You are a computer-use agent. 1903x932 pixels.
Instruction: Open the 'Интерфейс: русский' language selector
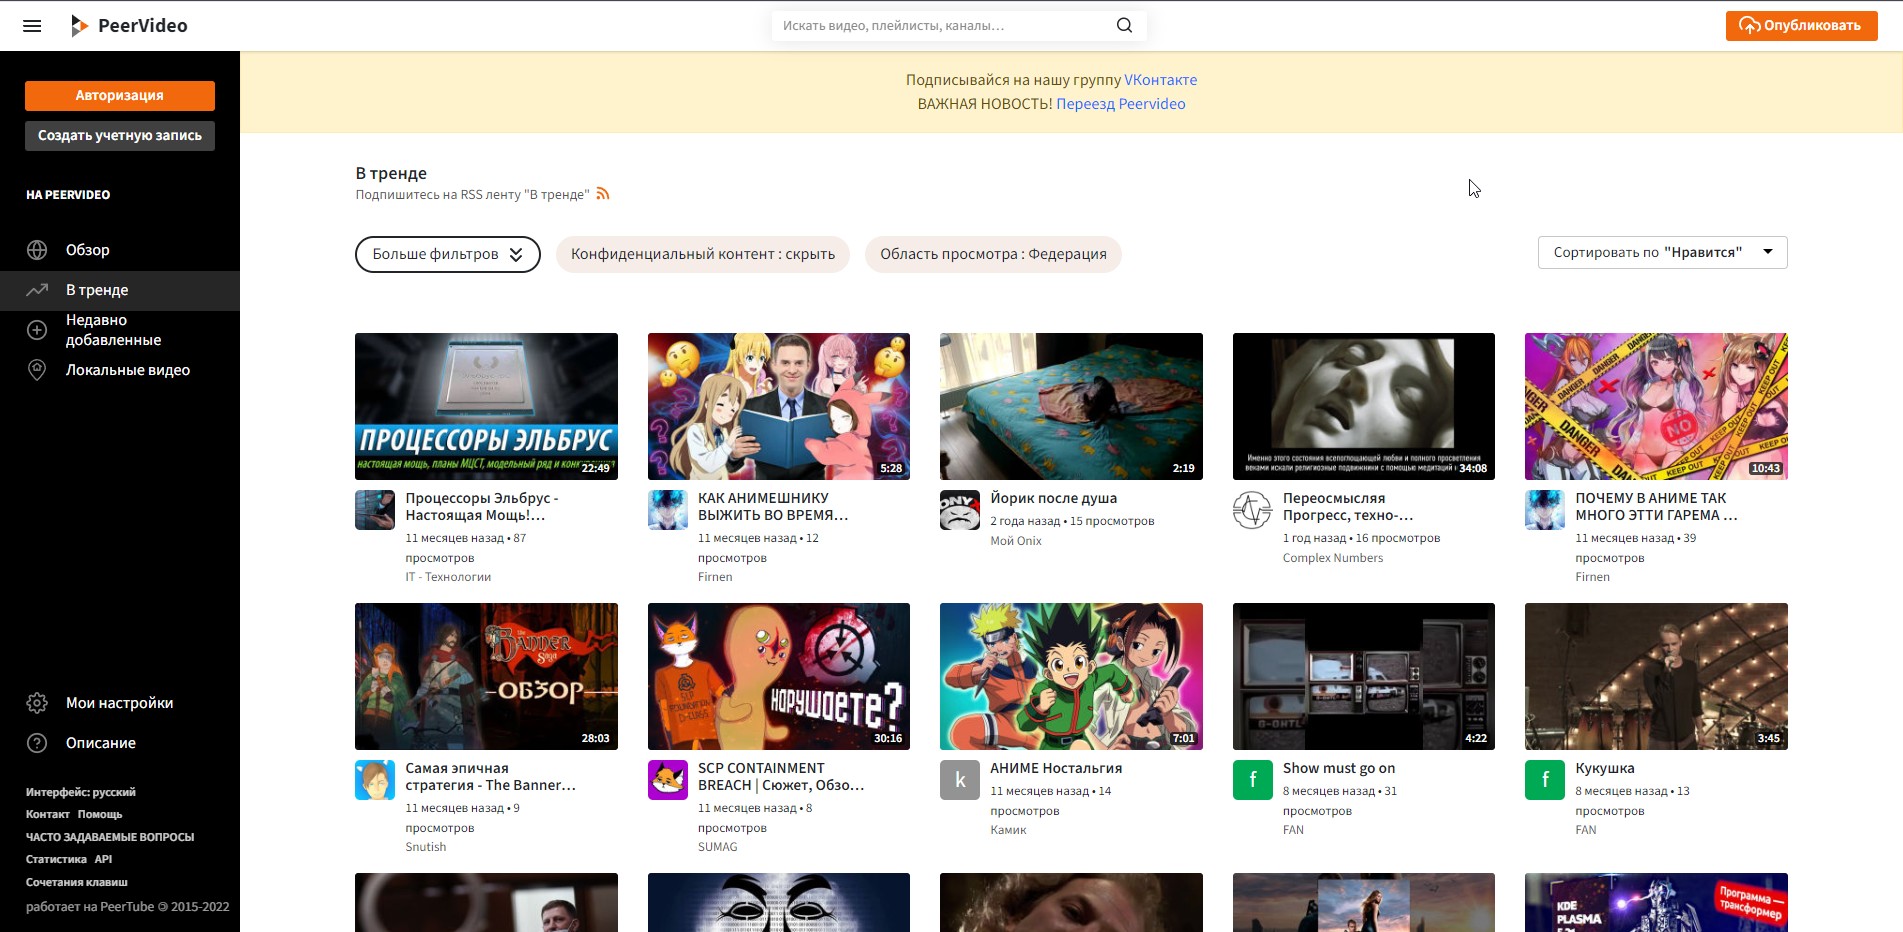[x=81, y=792]
